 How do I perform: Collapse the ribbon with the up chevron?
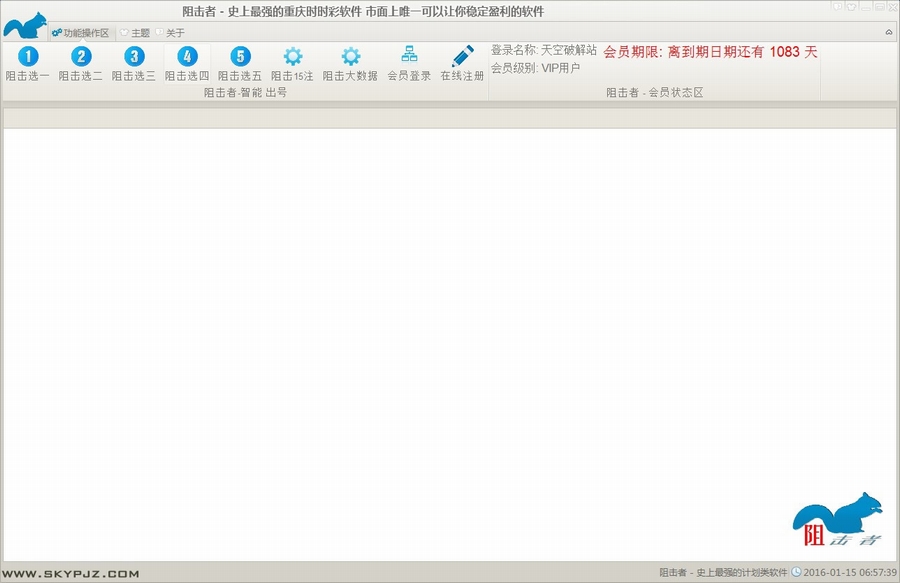click(889, 33)
